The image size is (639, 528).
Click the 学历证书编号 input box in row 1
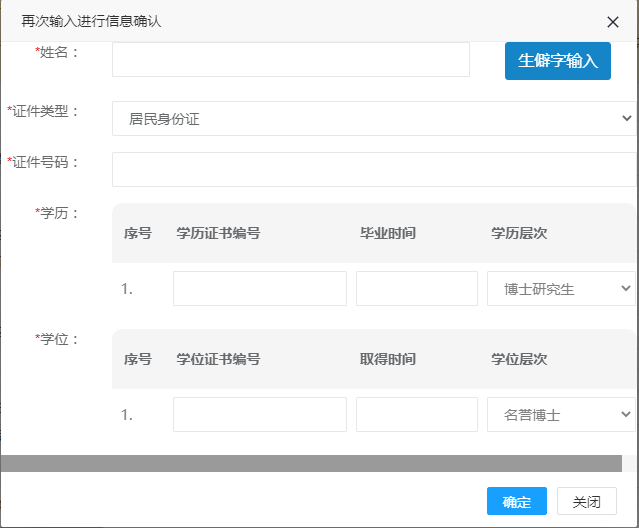(x=260, y=288)
